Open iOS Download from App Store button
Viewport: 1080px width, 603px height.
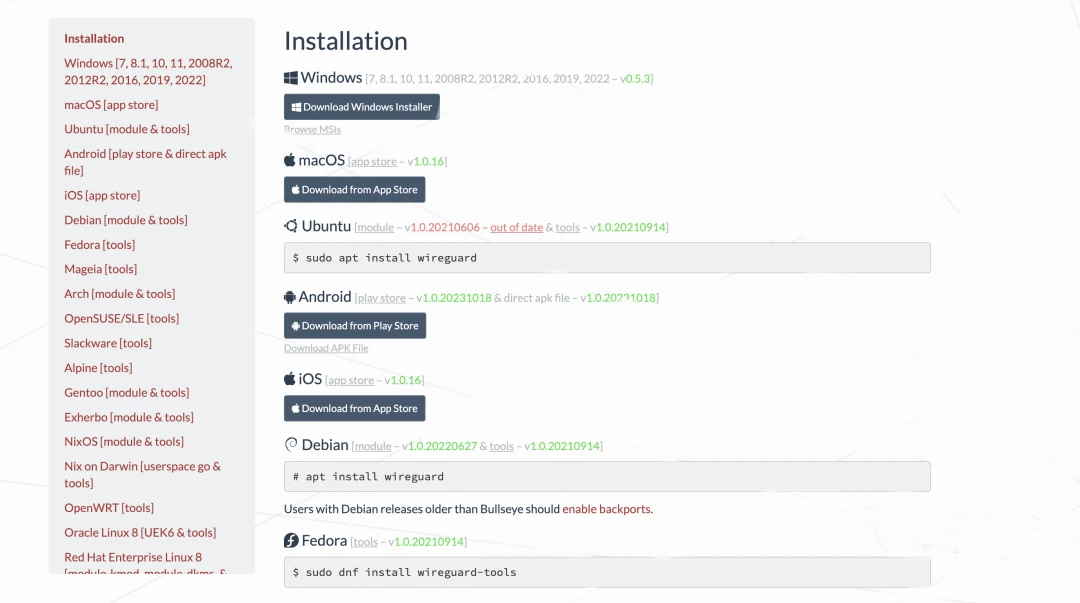[354, 408]
